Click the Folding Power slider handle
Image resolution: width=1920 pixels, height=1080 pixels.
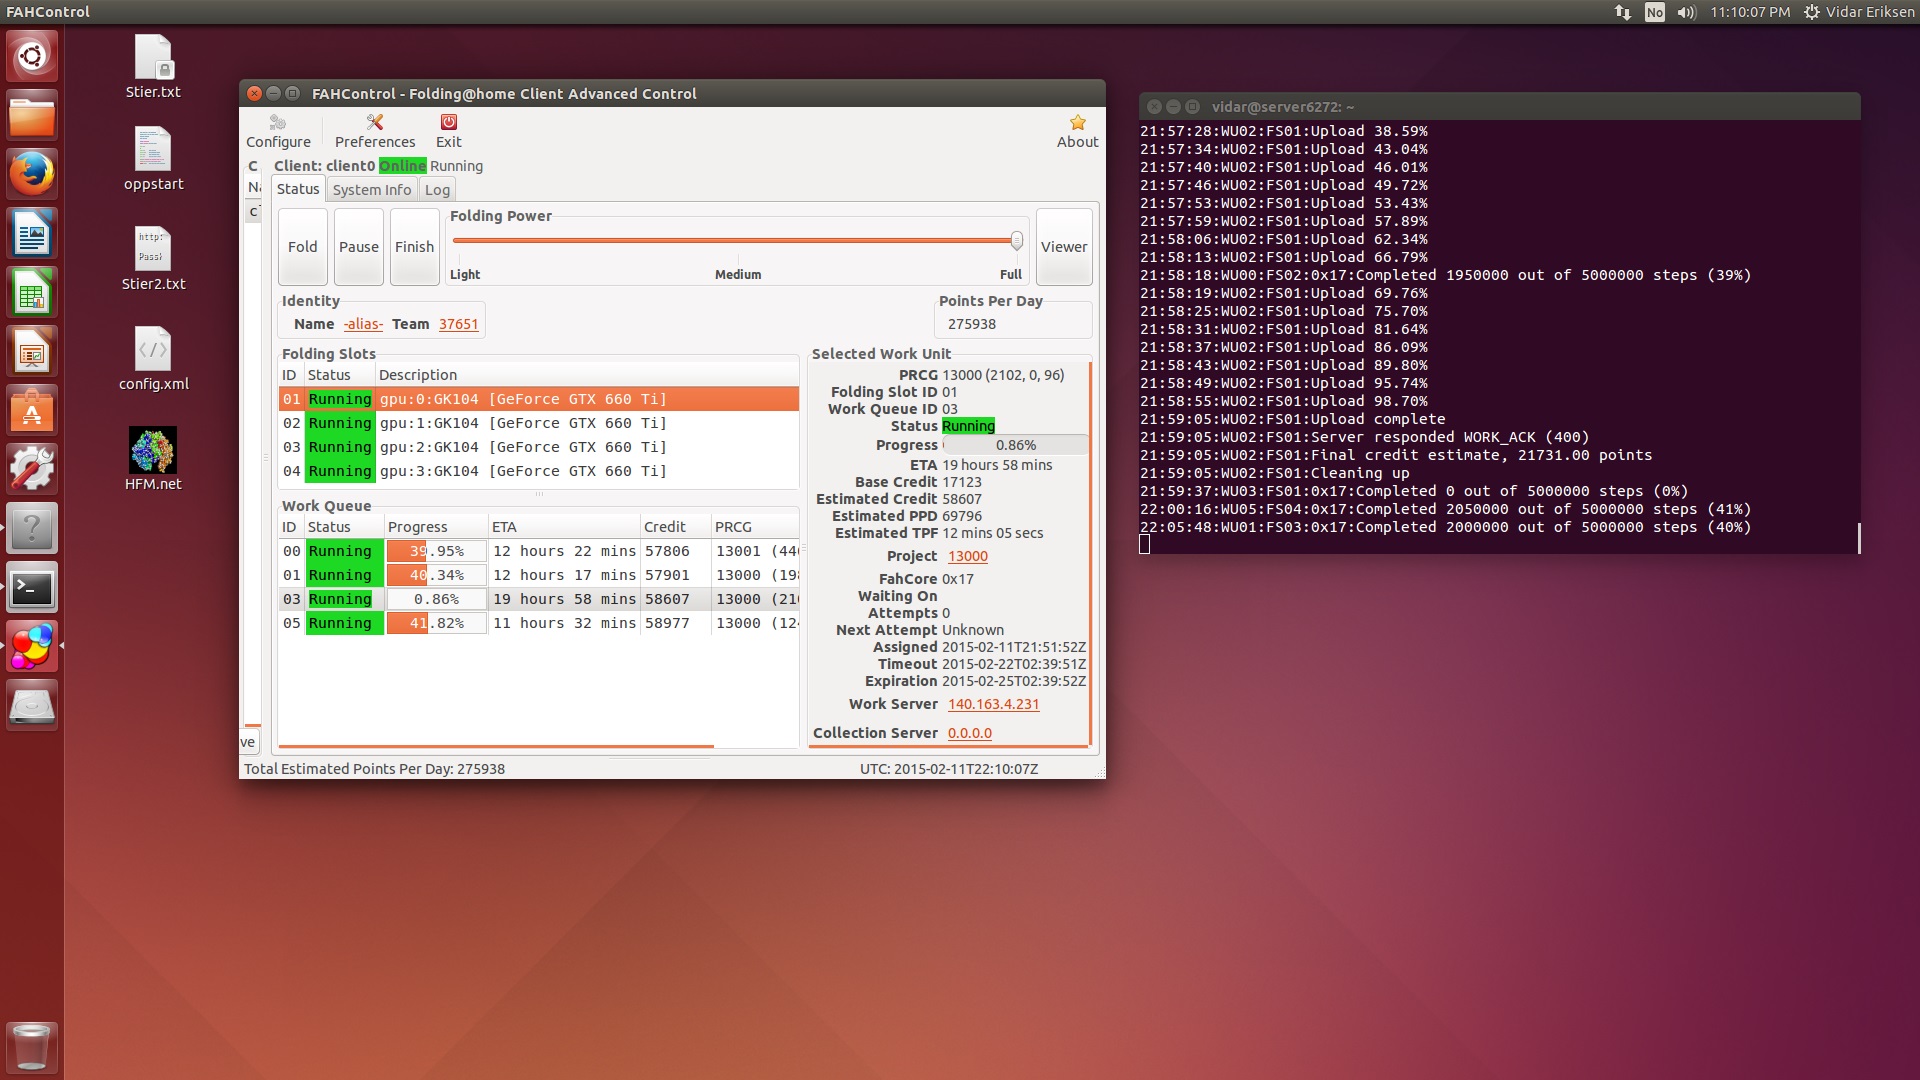pyautogui.click(x=1017, y=240)
